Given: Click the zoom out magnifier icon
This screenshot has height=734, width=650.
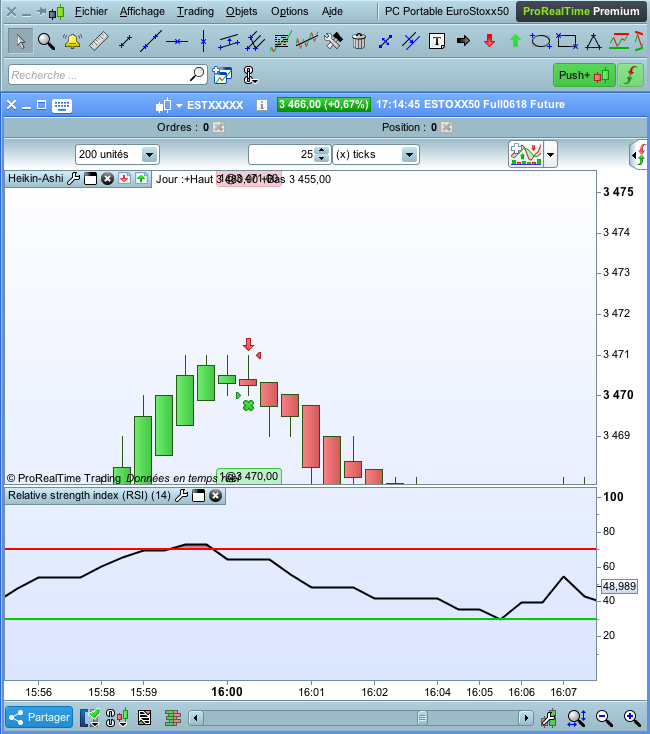Looking at the screenshot, I should tap(604, 718).
